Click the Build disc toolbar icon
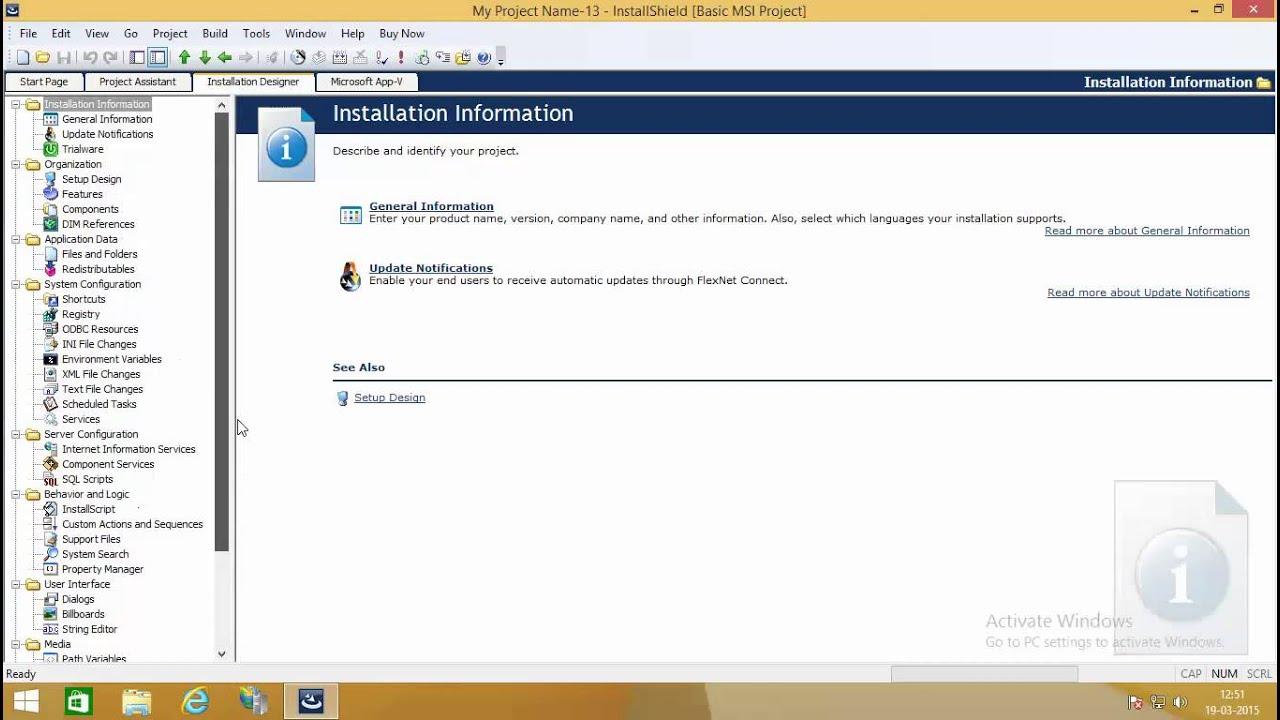The width and height of the screenshot is (1280, 720). point(298,58)
